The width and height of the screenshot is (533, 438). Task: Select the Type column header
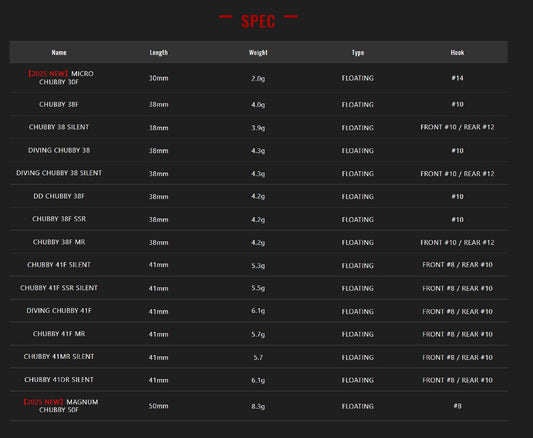358,52
